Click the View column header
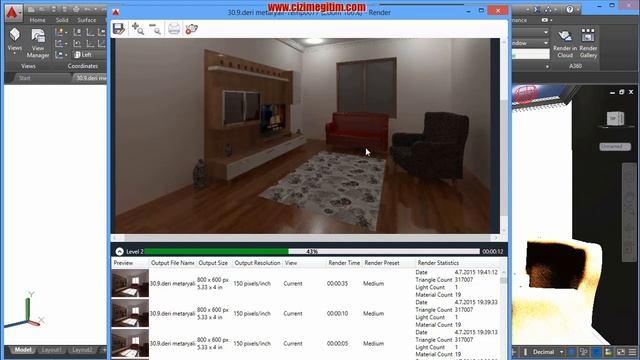This screenshot has height=360, width=640. (291, 263)
